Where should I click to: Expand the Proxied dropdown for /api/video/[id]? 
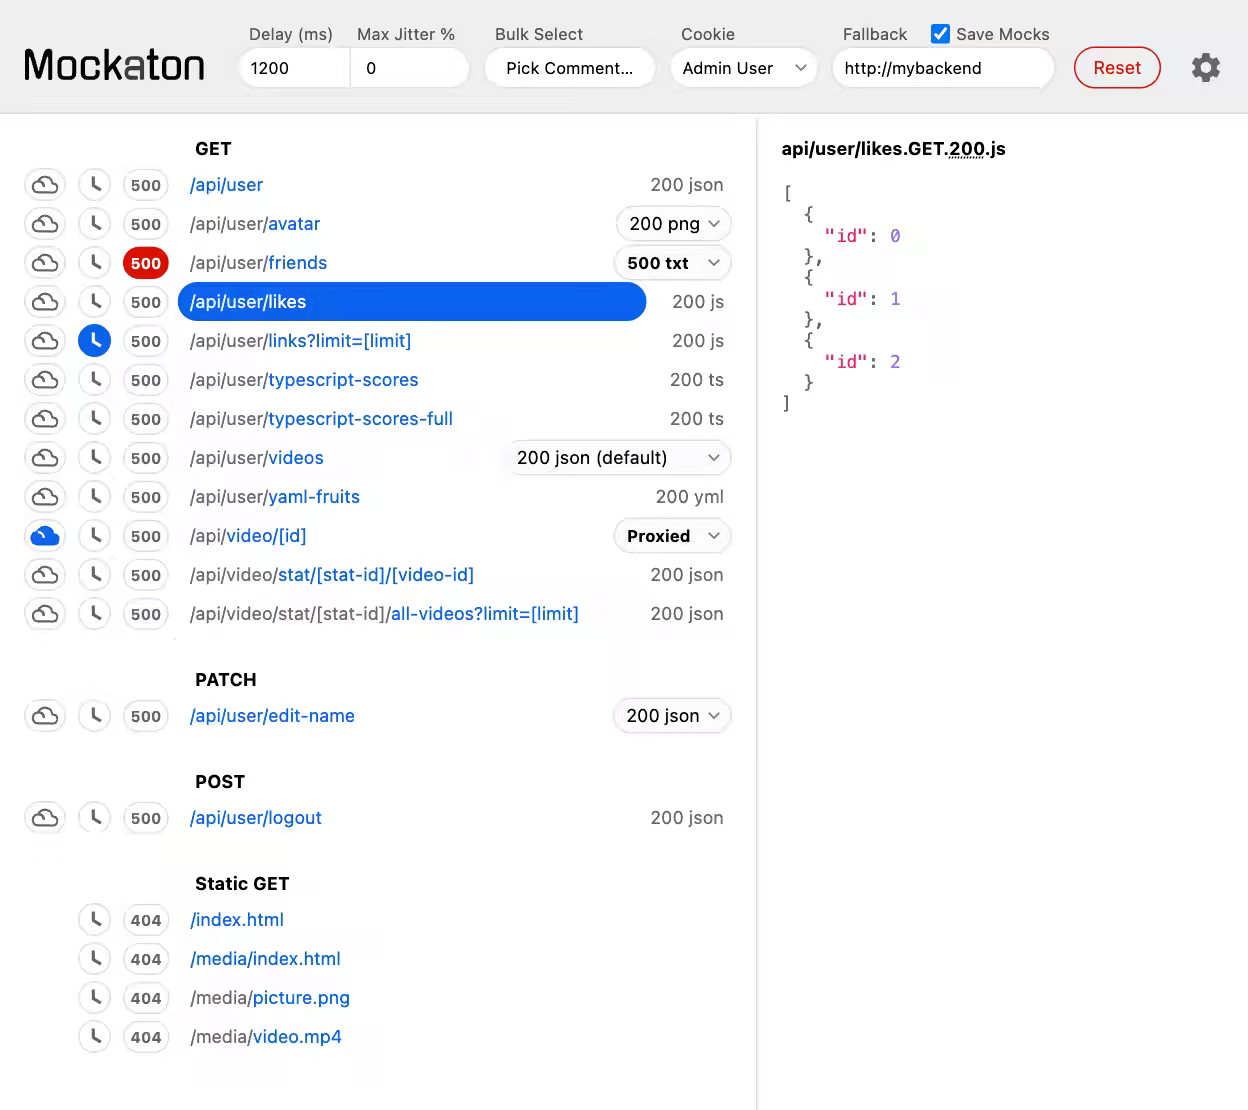671,535
